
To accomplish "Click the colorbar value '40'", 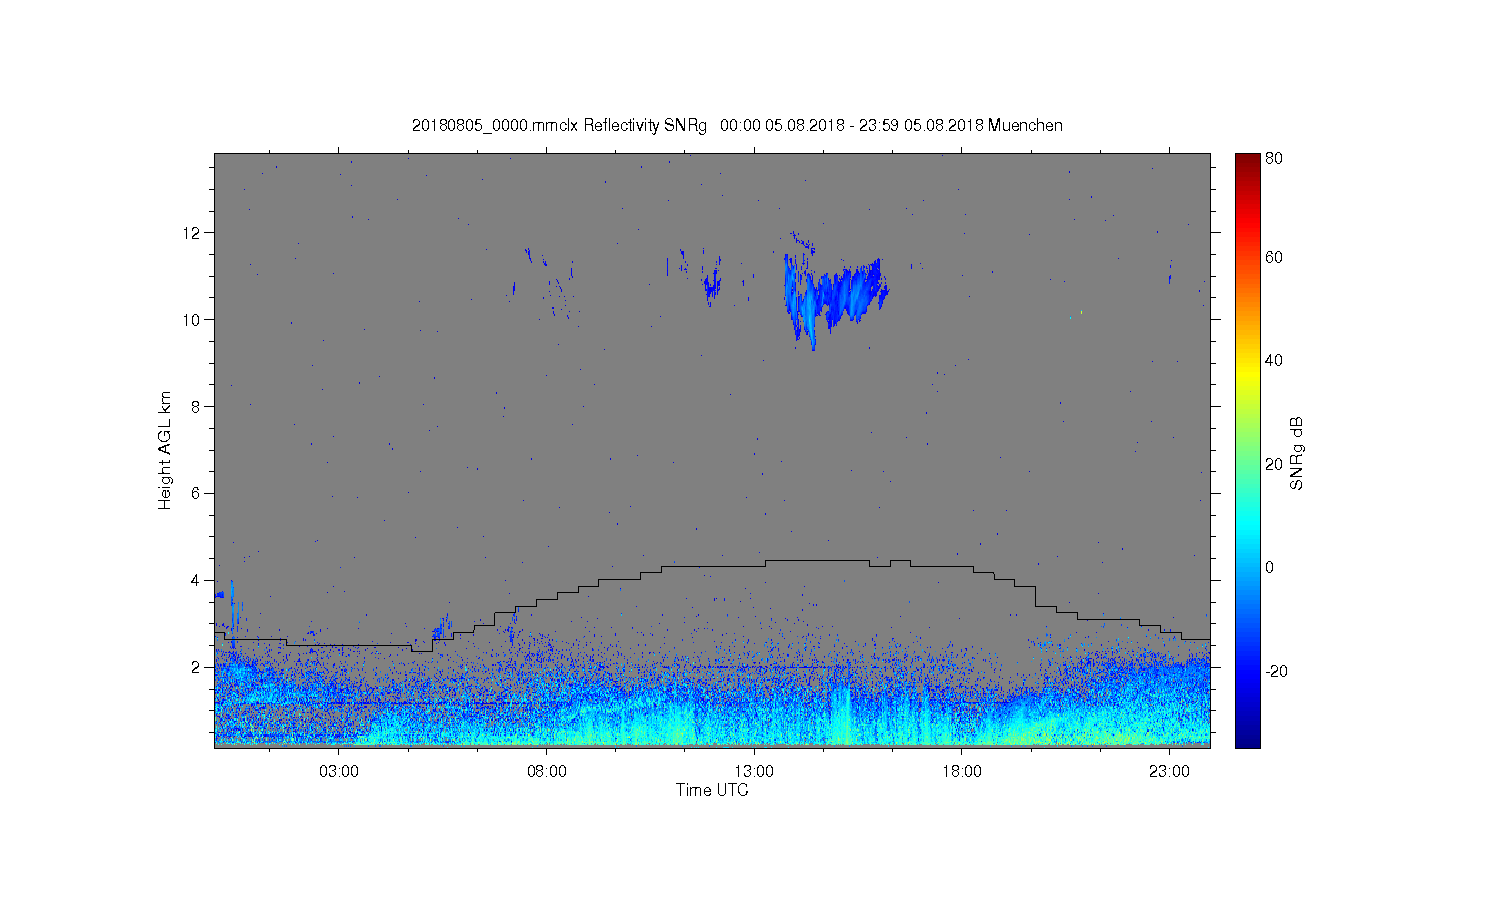I will (x=1274, y=361).
